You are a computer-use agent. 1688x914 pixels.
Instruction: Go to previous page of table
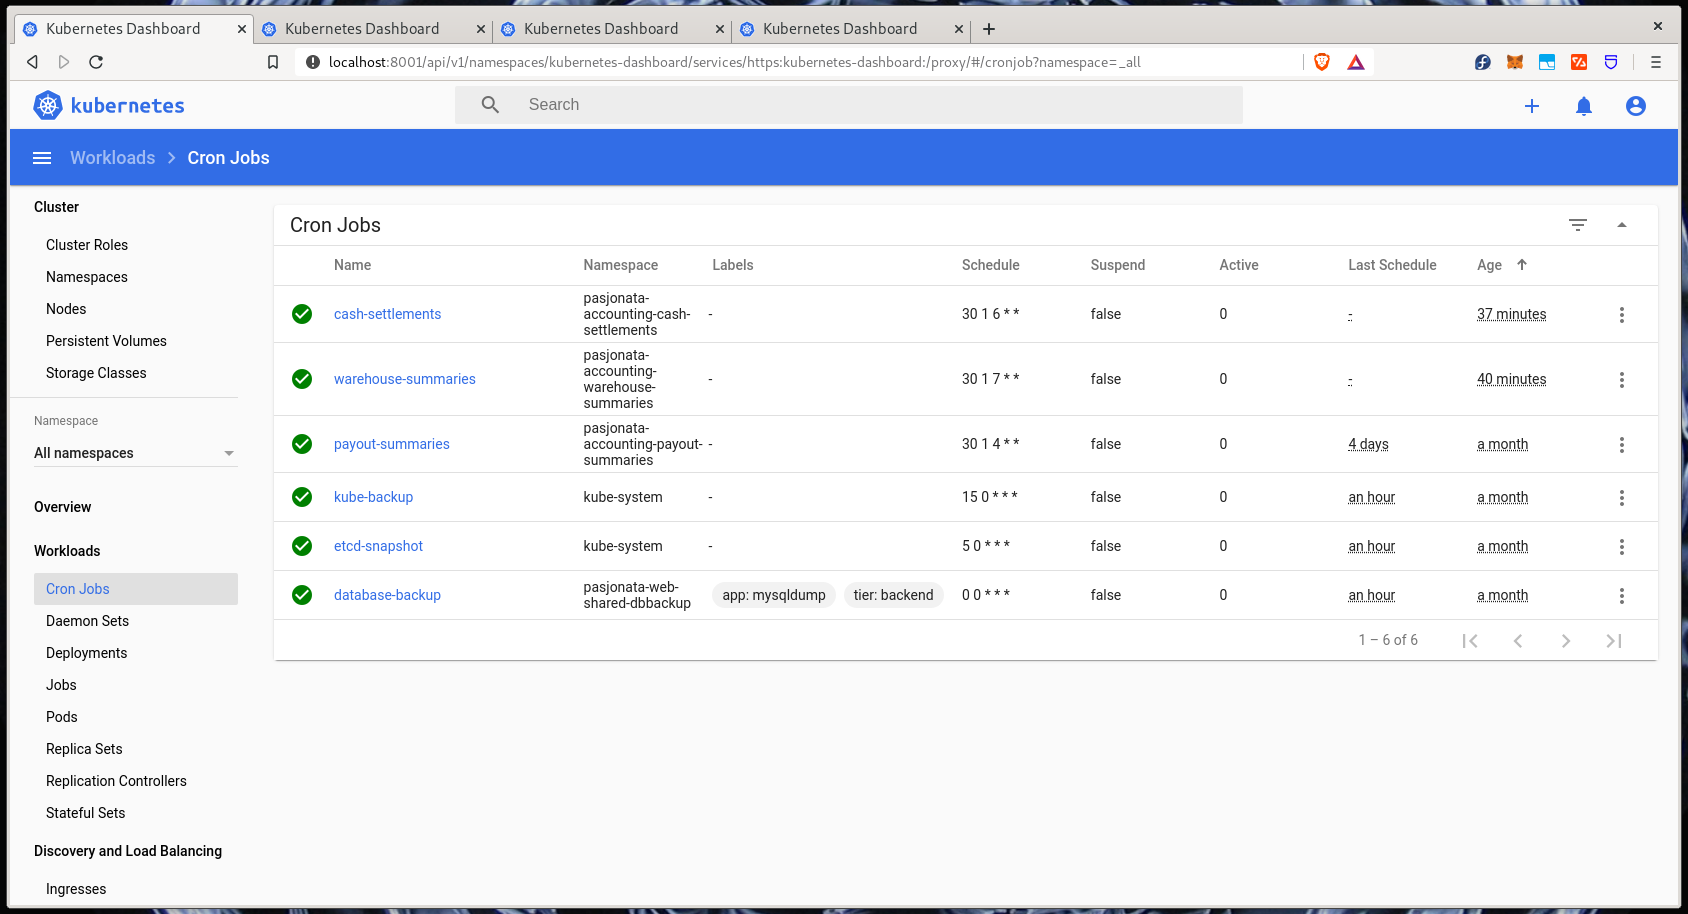(1518, 641)
